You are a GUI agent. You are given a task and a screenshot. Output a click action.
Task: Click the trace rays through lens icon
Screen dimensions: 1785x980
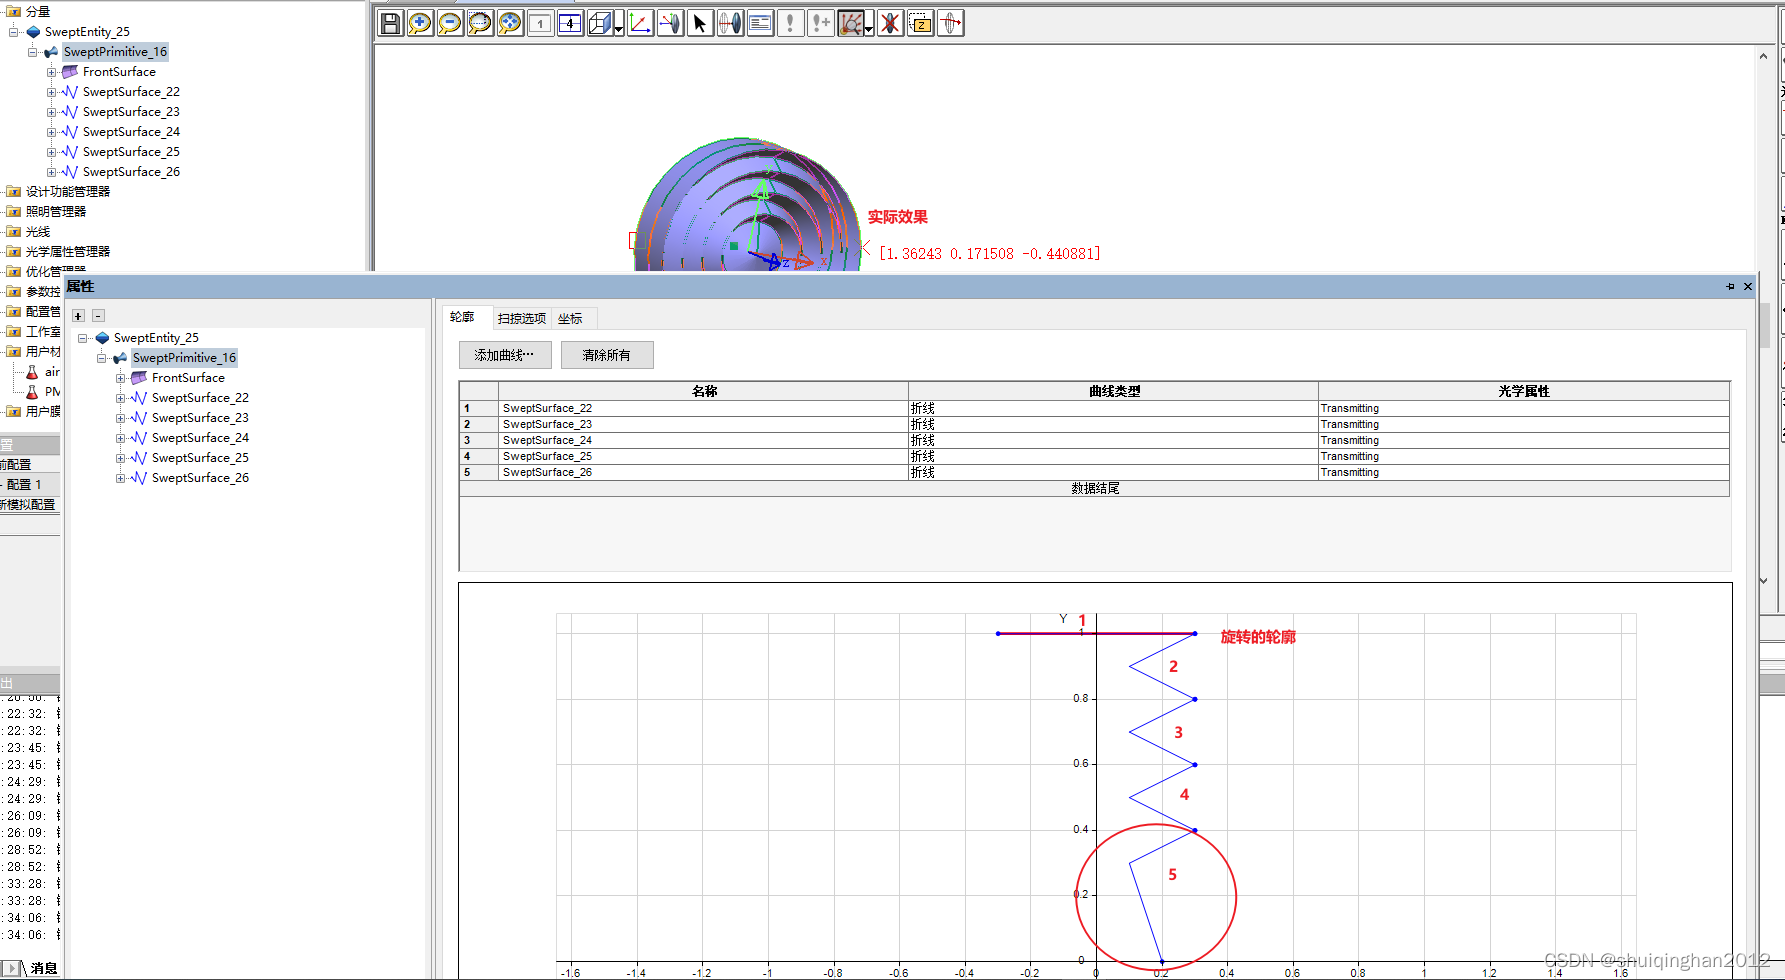click(x=731, y=23)
